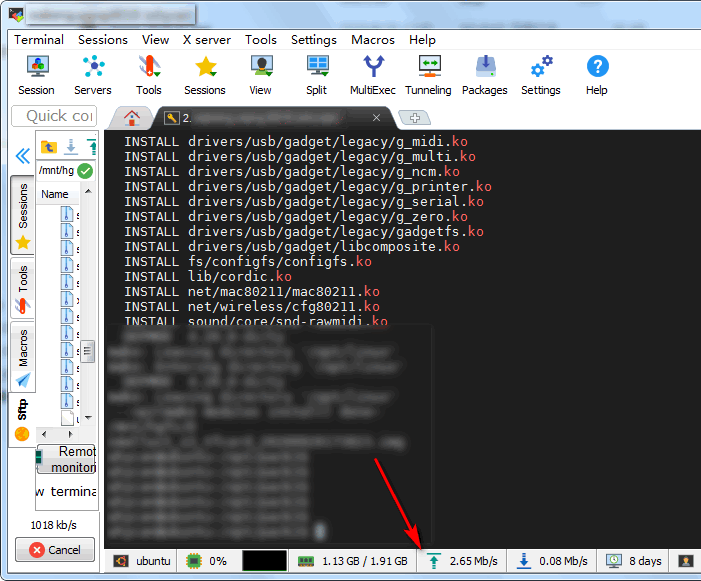
Task: Open the X server menu
Action: click(207, 40)
